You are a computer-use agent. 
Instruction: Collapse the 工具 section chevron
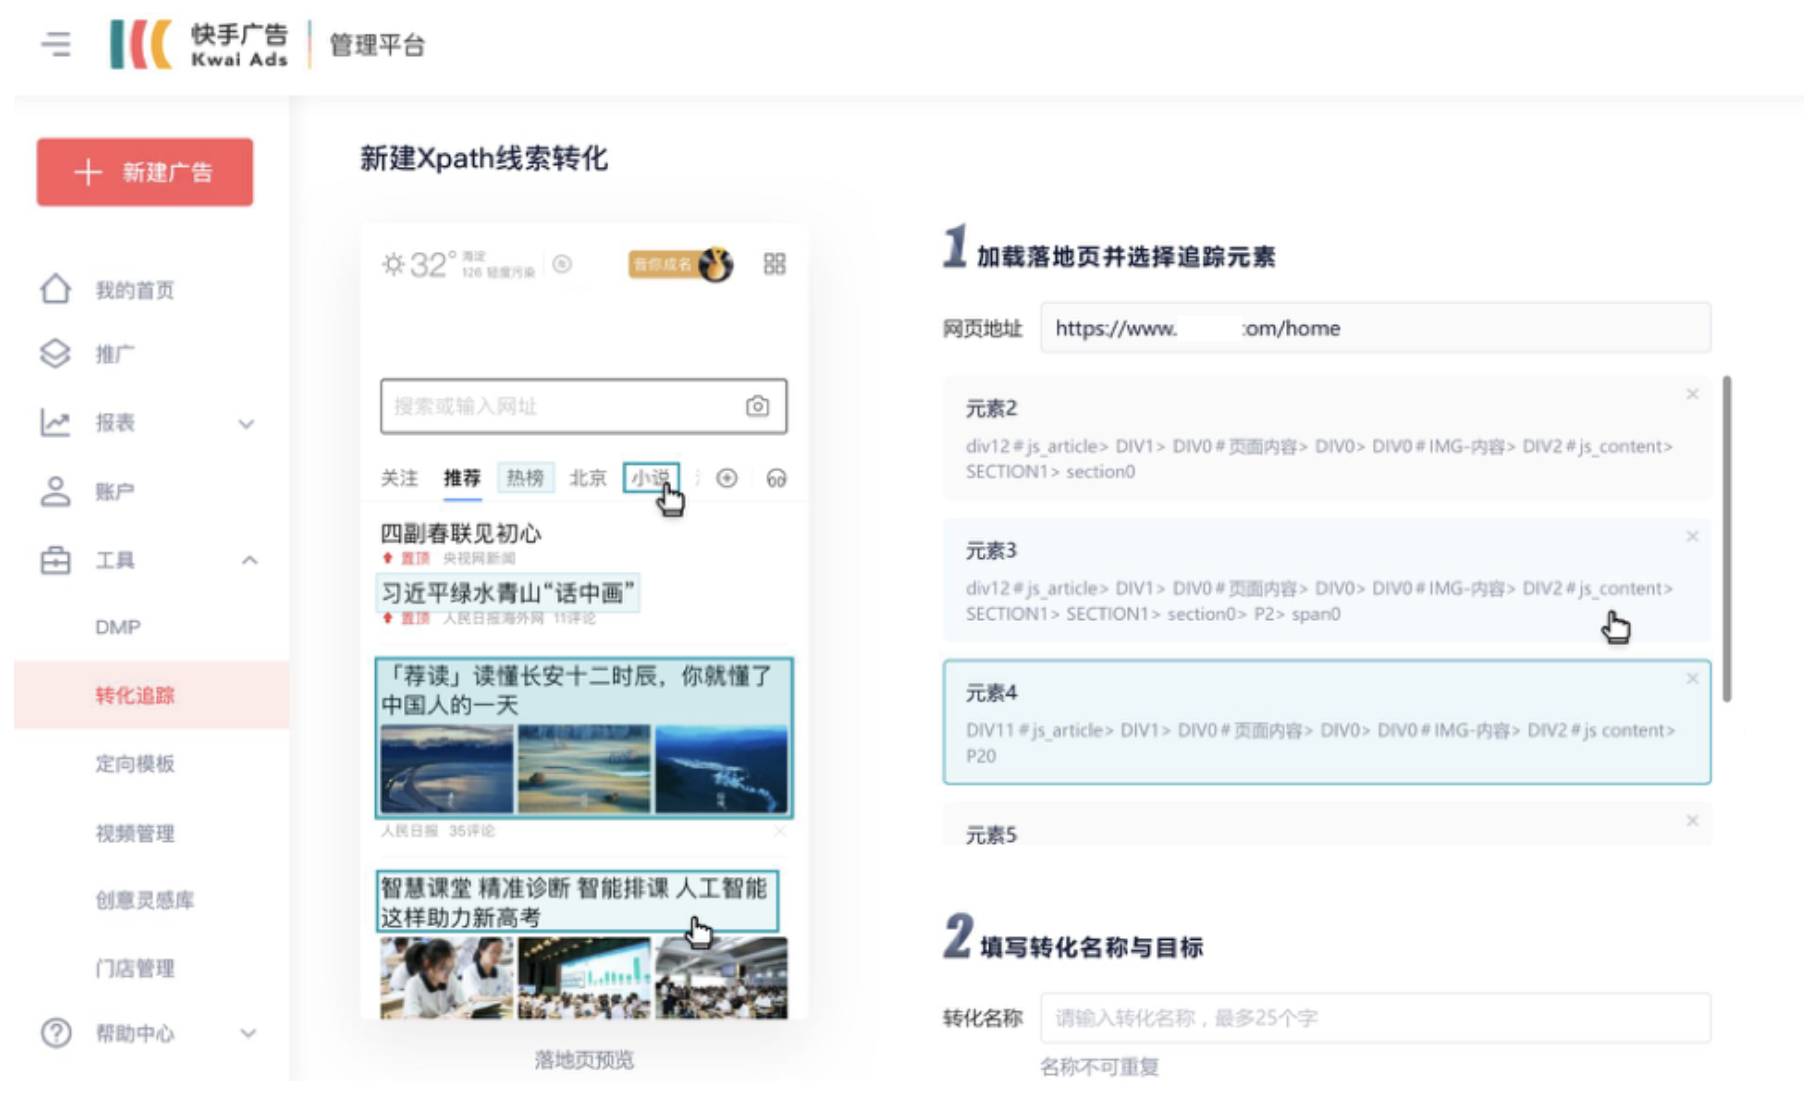coord(249,561)
